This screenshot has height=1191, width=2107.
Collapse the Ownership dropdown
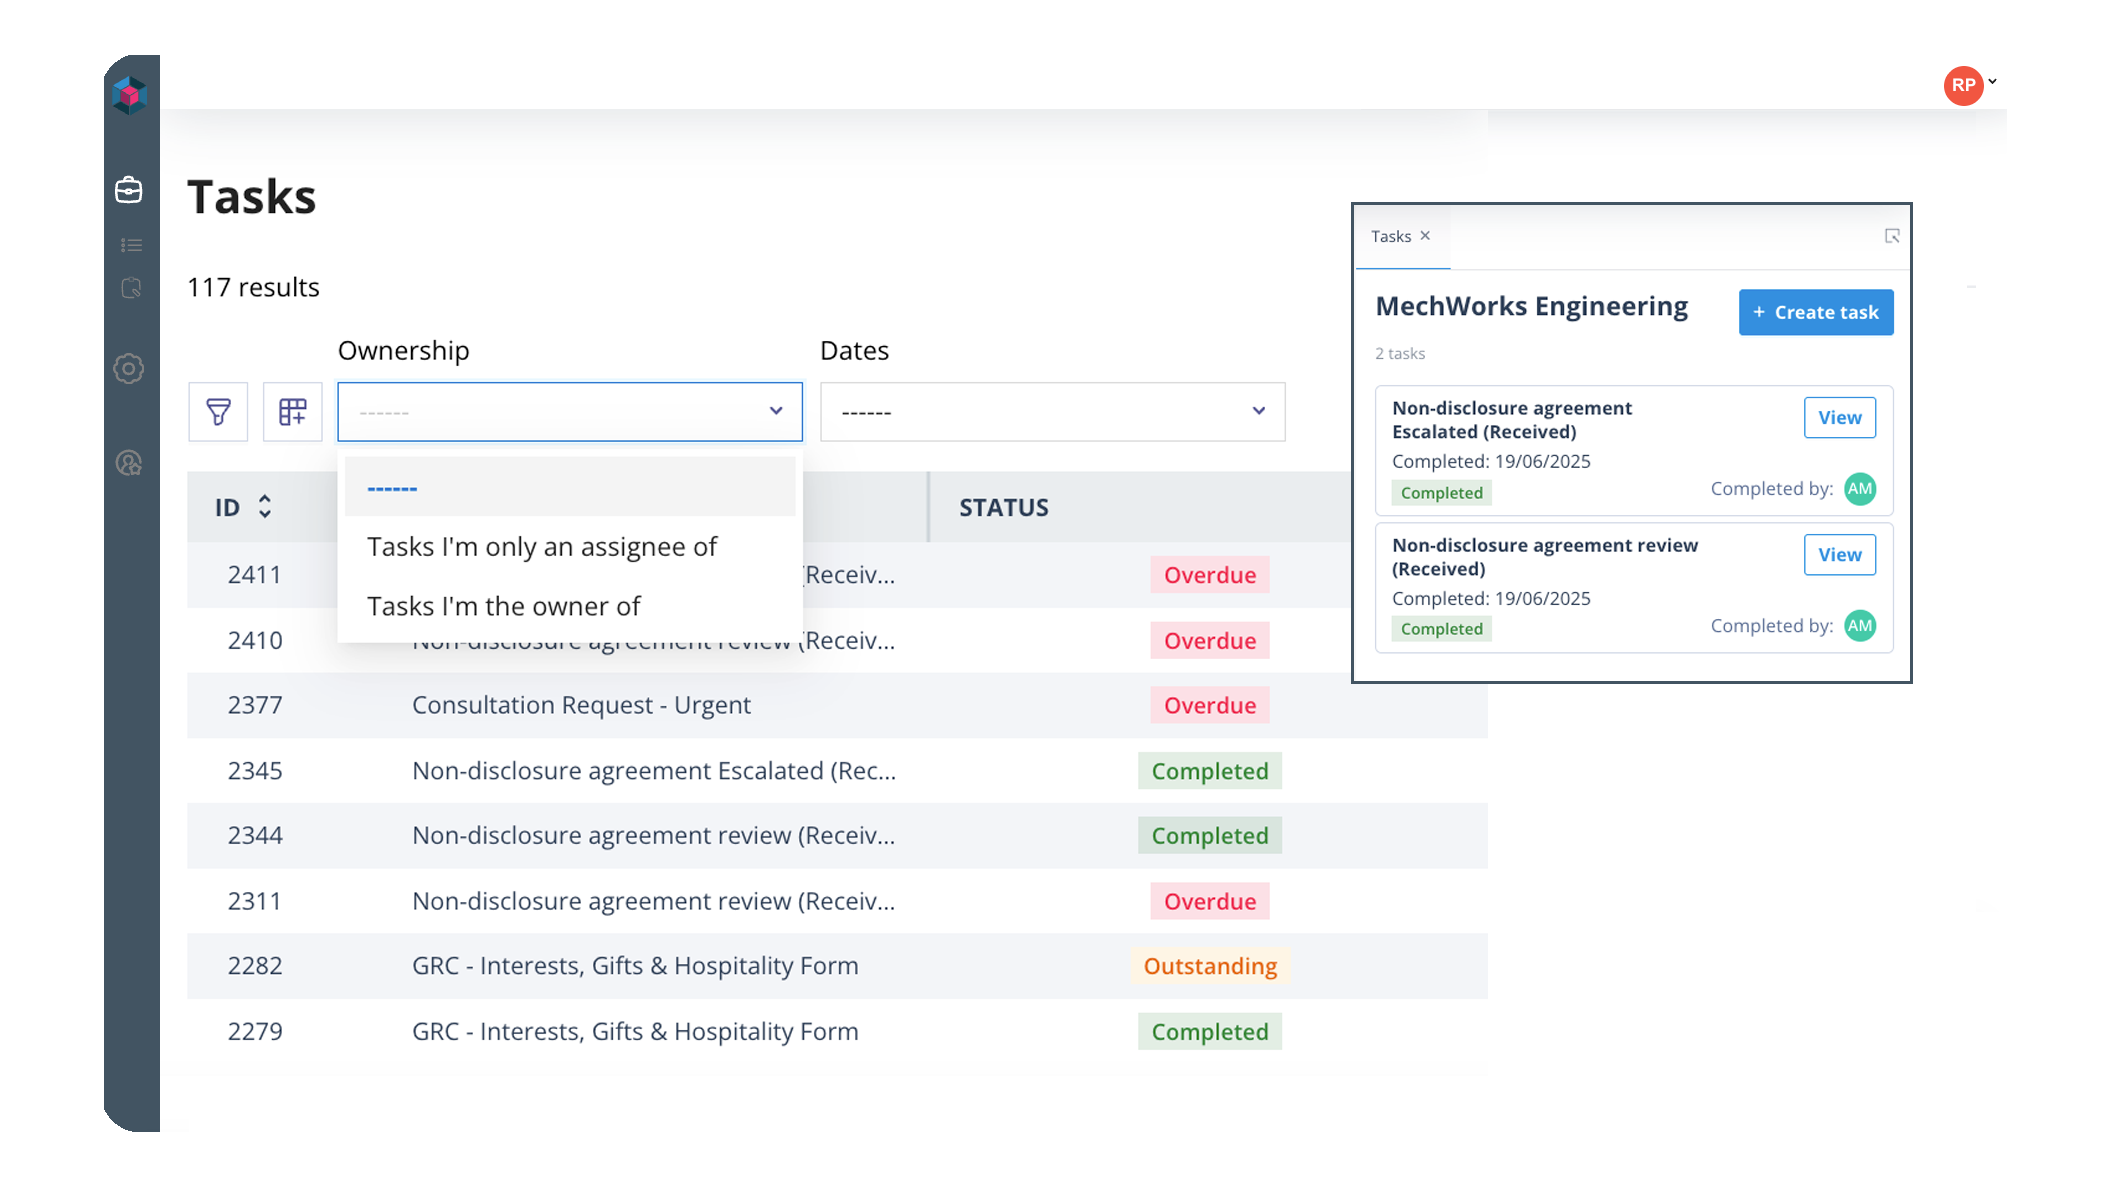[775, 411]
